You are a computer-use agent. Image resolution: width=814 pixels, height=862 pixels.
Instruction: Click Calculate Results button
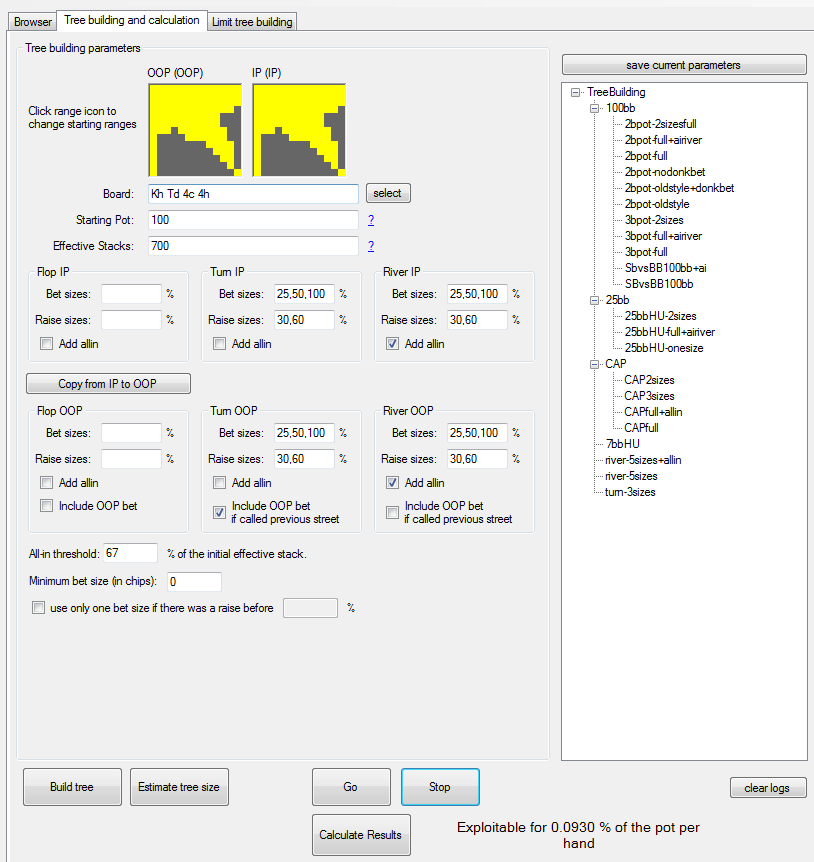[x=361, y=835]
